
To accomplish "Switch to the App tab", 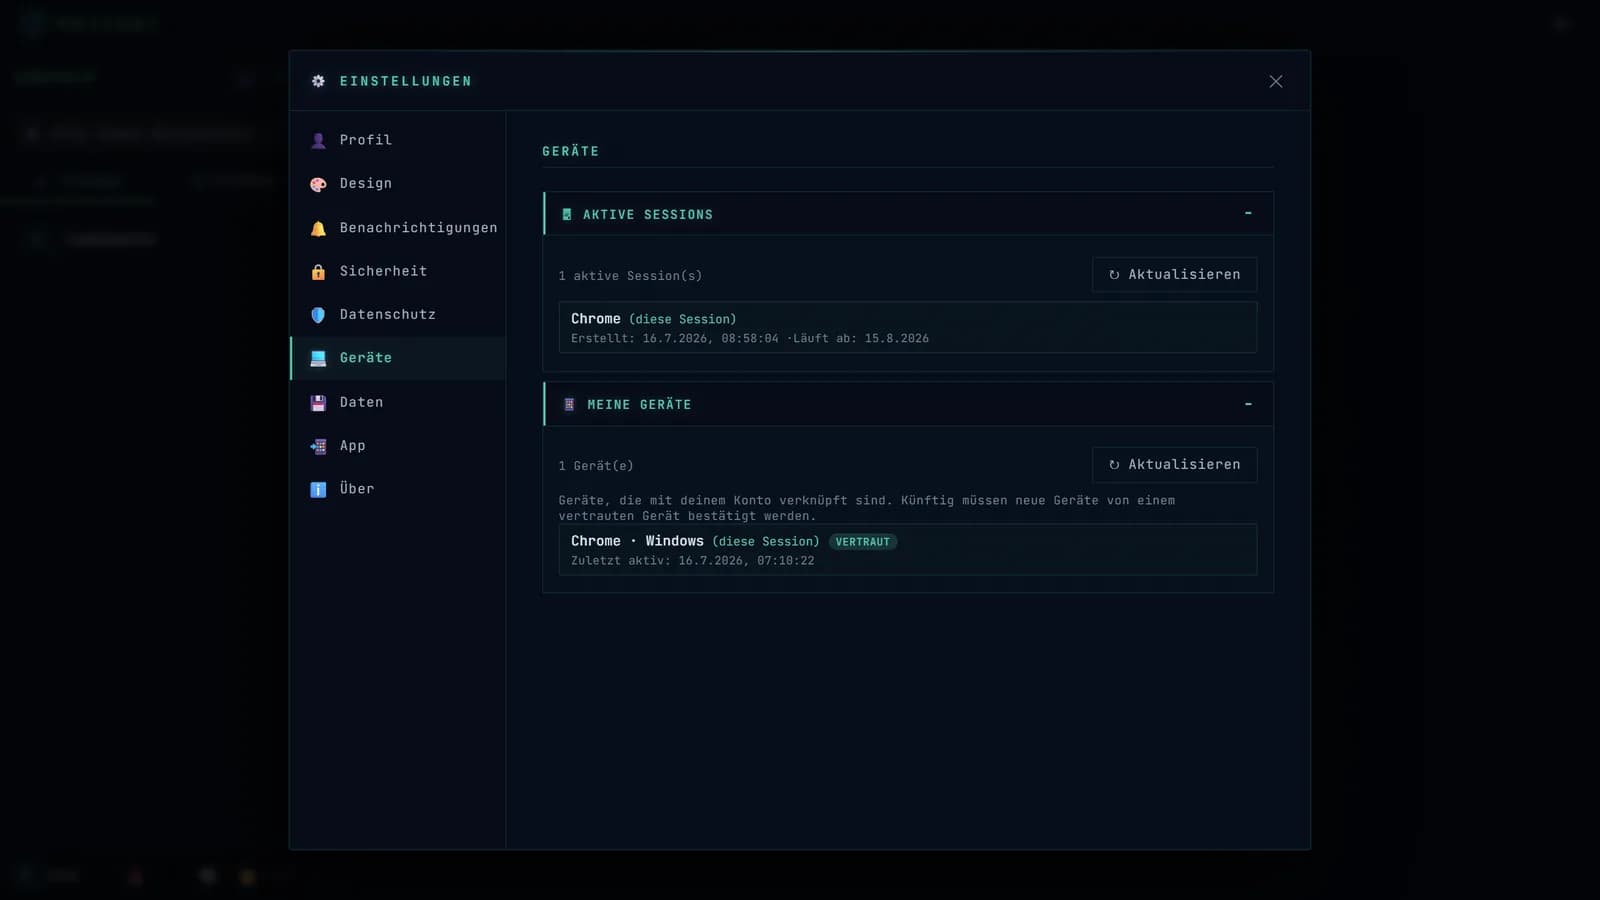I will pyautogui.click(x=398, y=446).
